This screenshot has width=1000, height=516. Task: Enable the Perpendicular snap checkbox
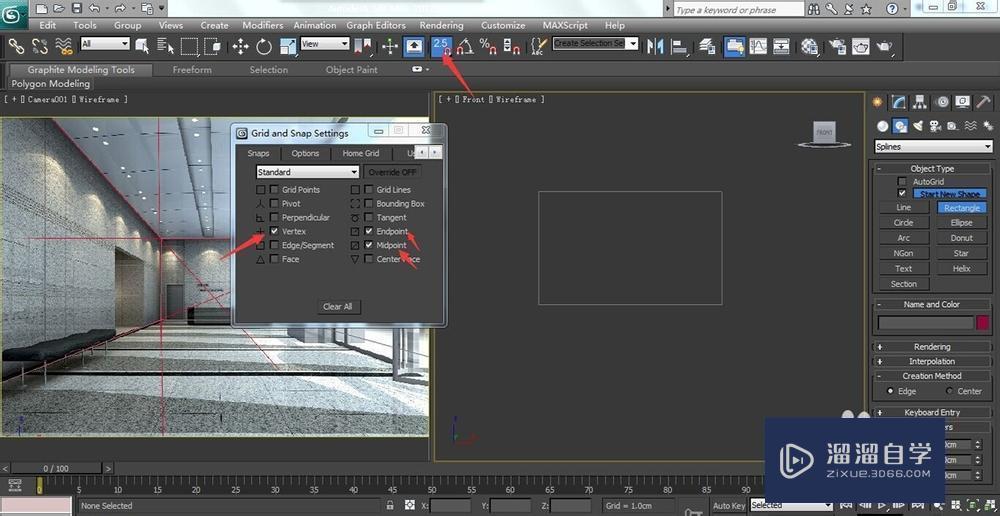[x=274, y=217]
